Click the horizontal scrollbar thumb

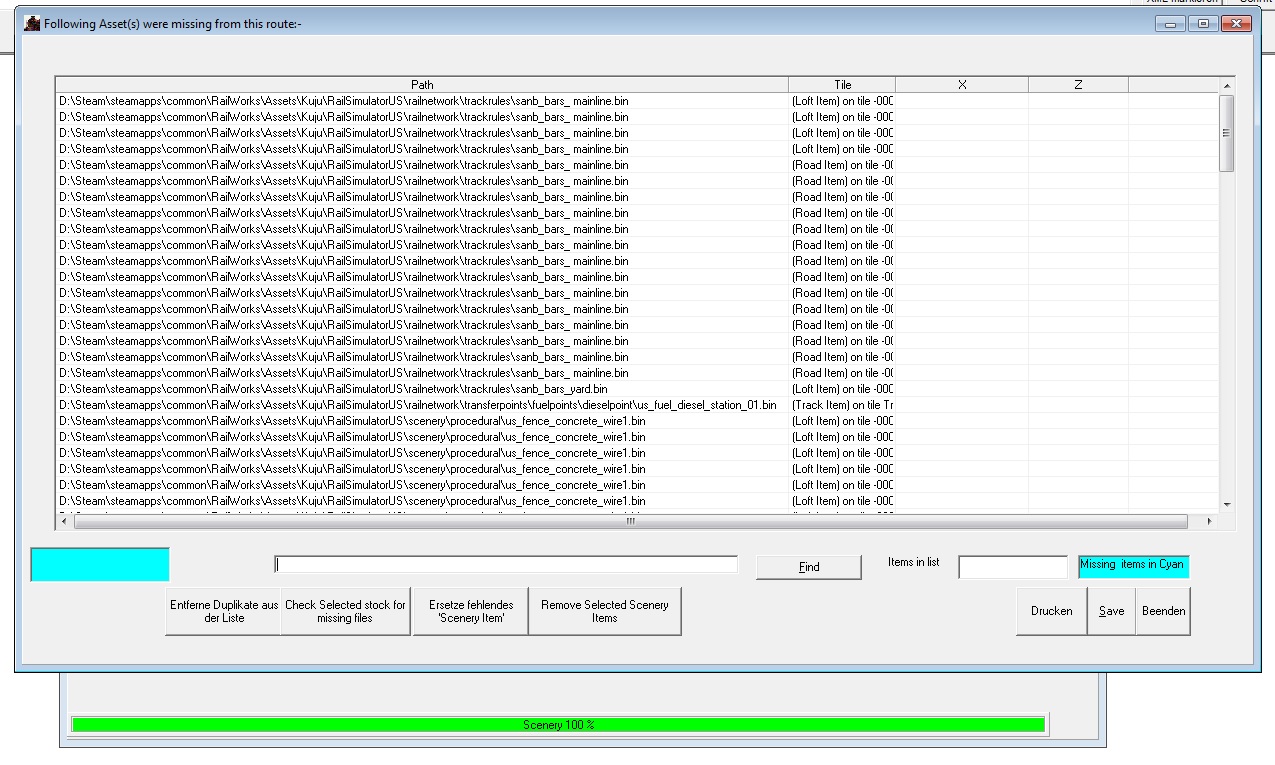pos(630,521)
